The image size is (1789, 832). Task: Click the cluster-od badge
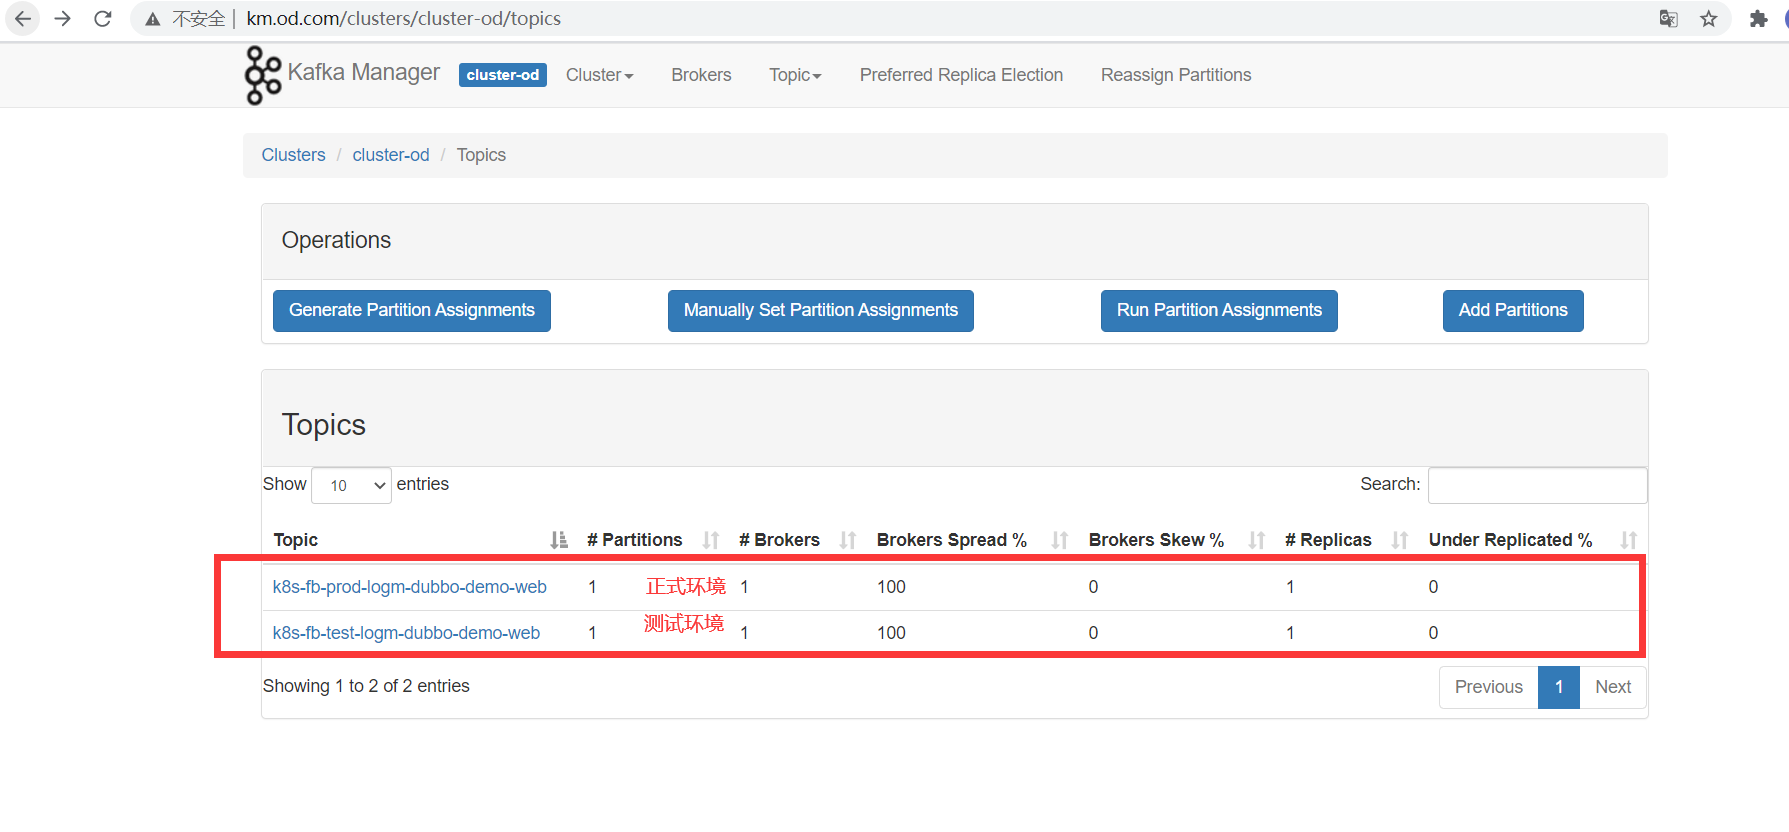(x=503, y=75)
